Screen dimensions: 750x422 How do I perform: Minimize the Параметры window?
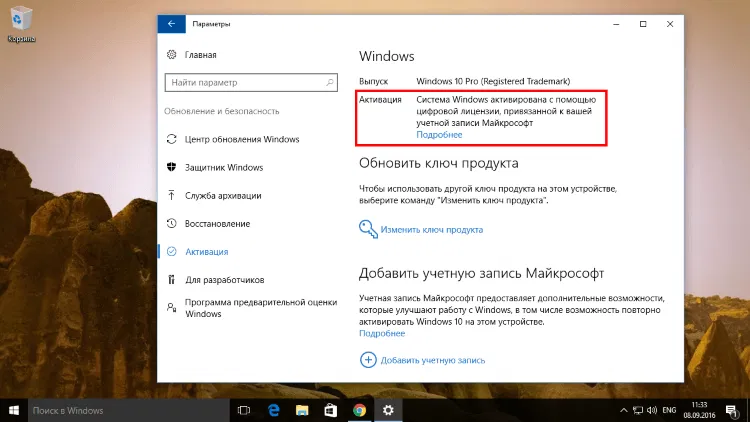(x=616, y=24)
